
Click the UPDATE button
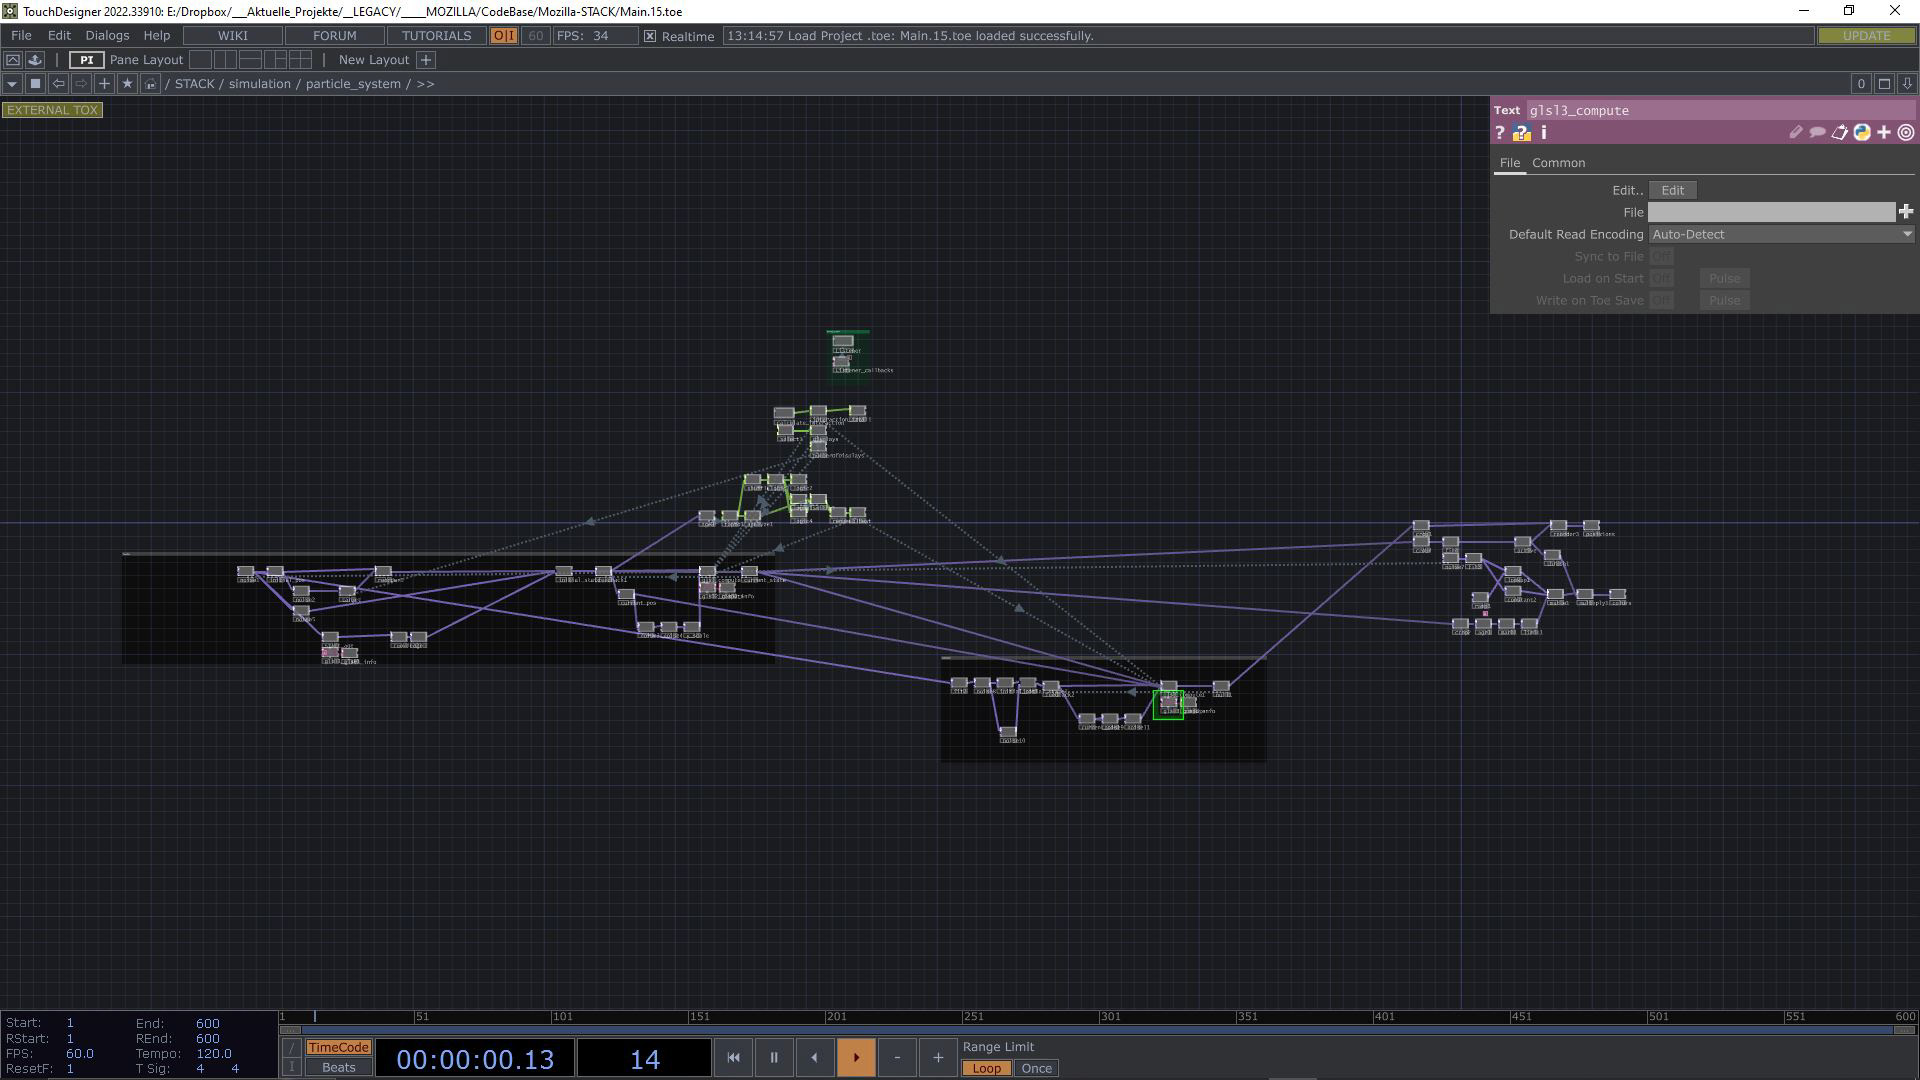(1866, 36)
